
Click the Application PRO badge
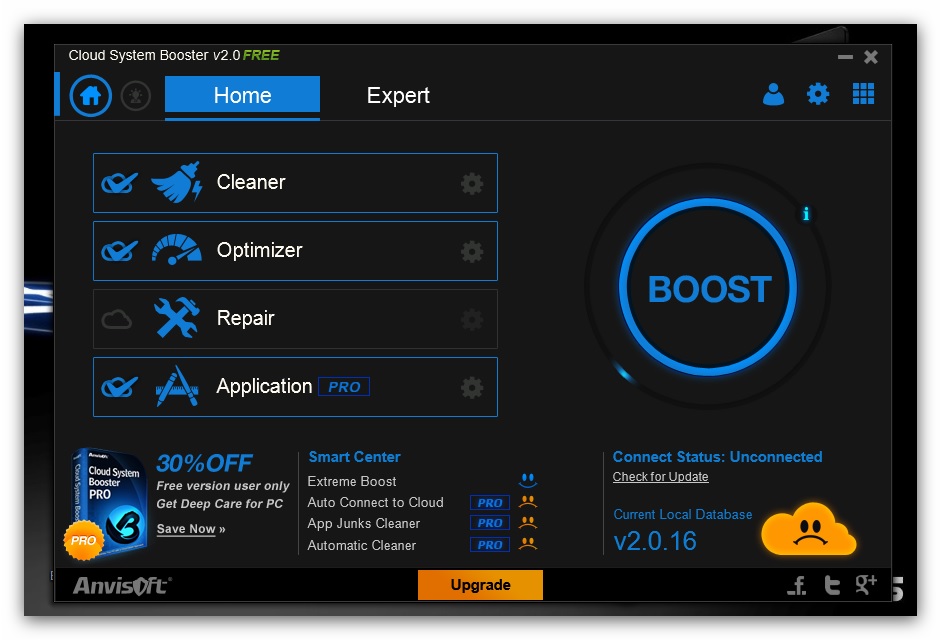344,387
